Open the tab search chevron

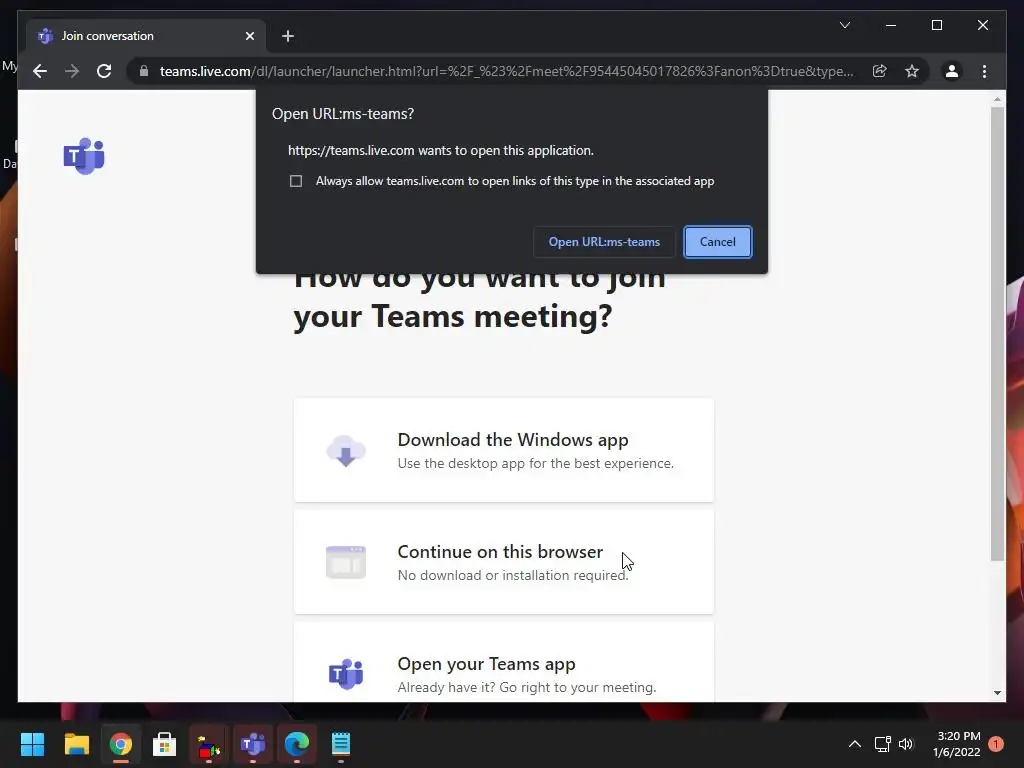click(845, 25)
